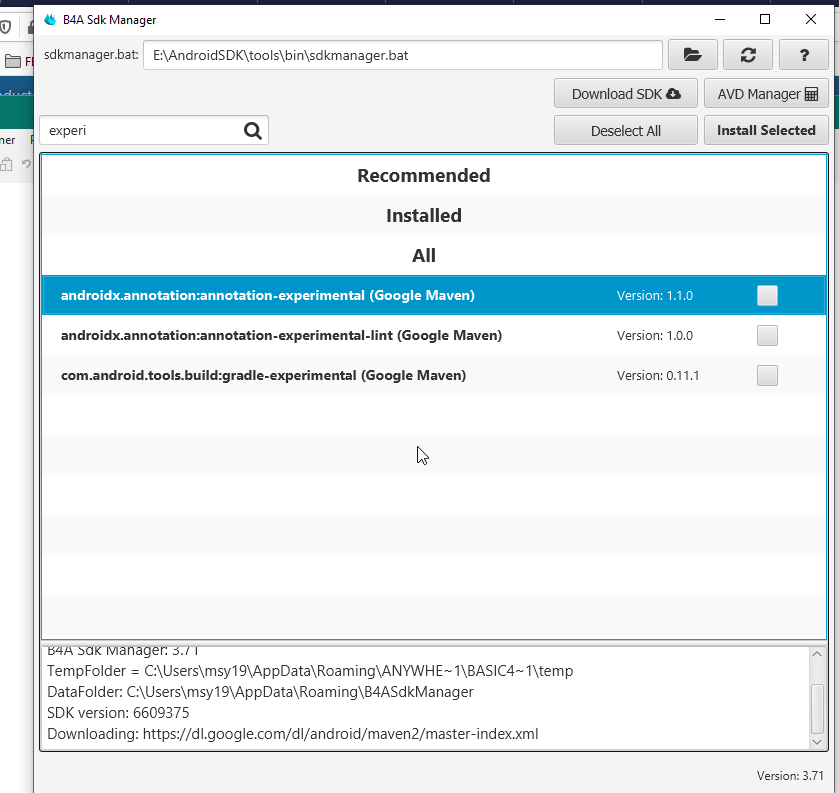Click the 'Version: 1.1.0' text
This screenshot has width=839, height=793.
[654, 296]
